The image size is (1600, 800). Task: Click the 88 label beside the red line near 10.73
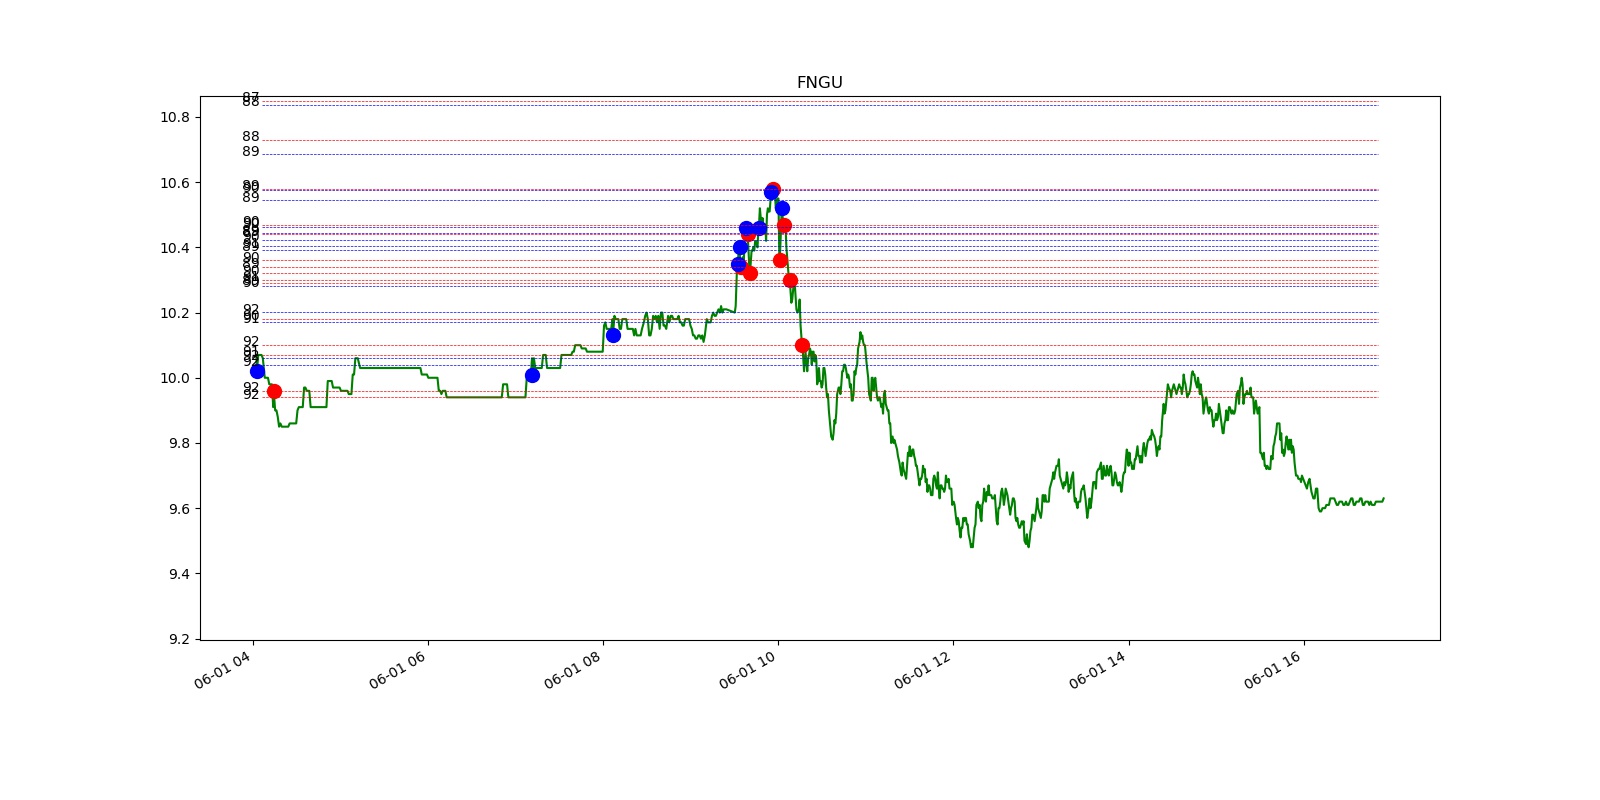coord(250,137)
